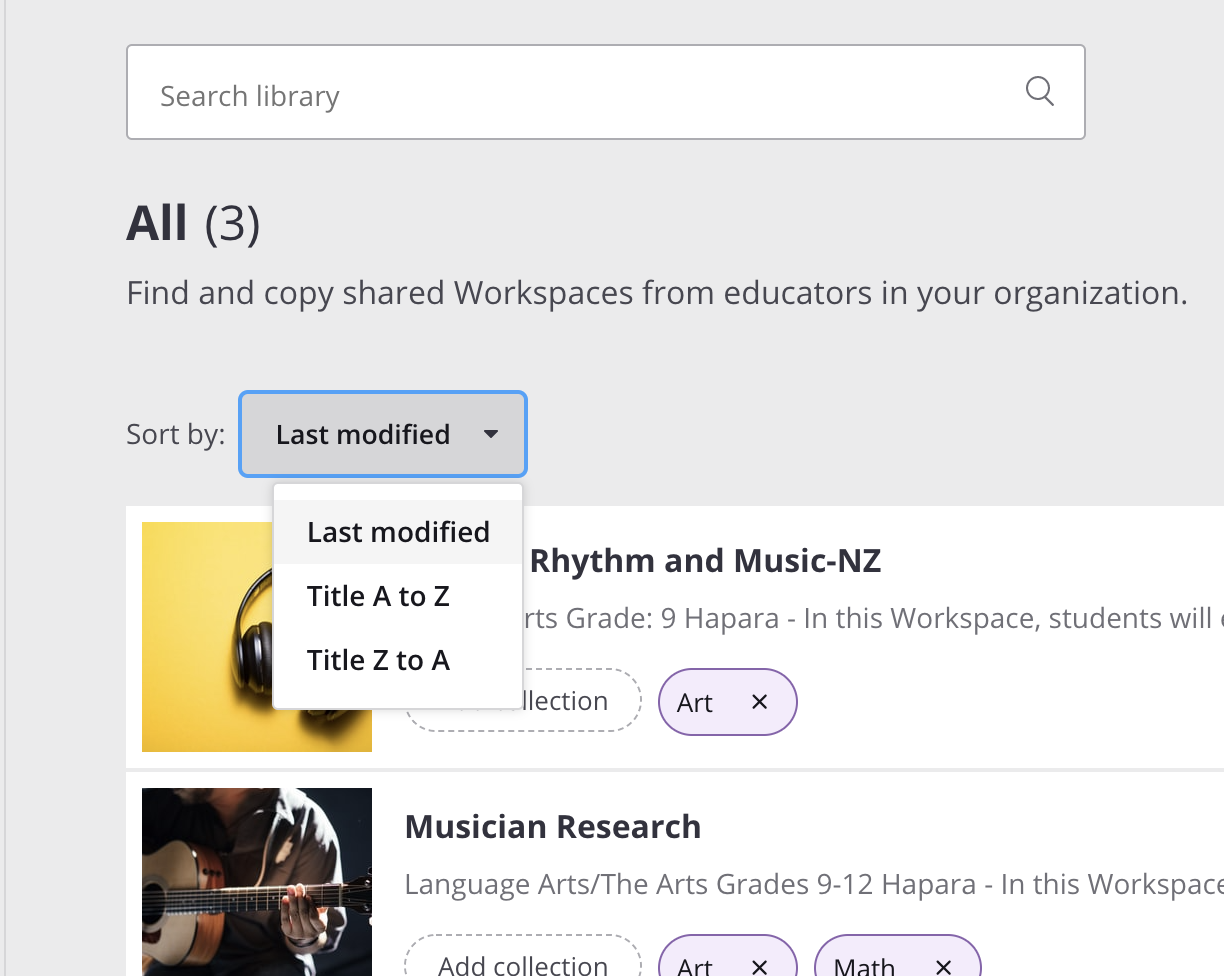1224x976 pixels.
Task: Click Add collection under Musician Research
Action: tap(521, 962)
